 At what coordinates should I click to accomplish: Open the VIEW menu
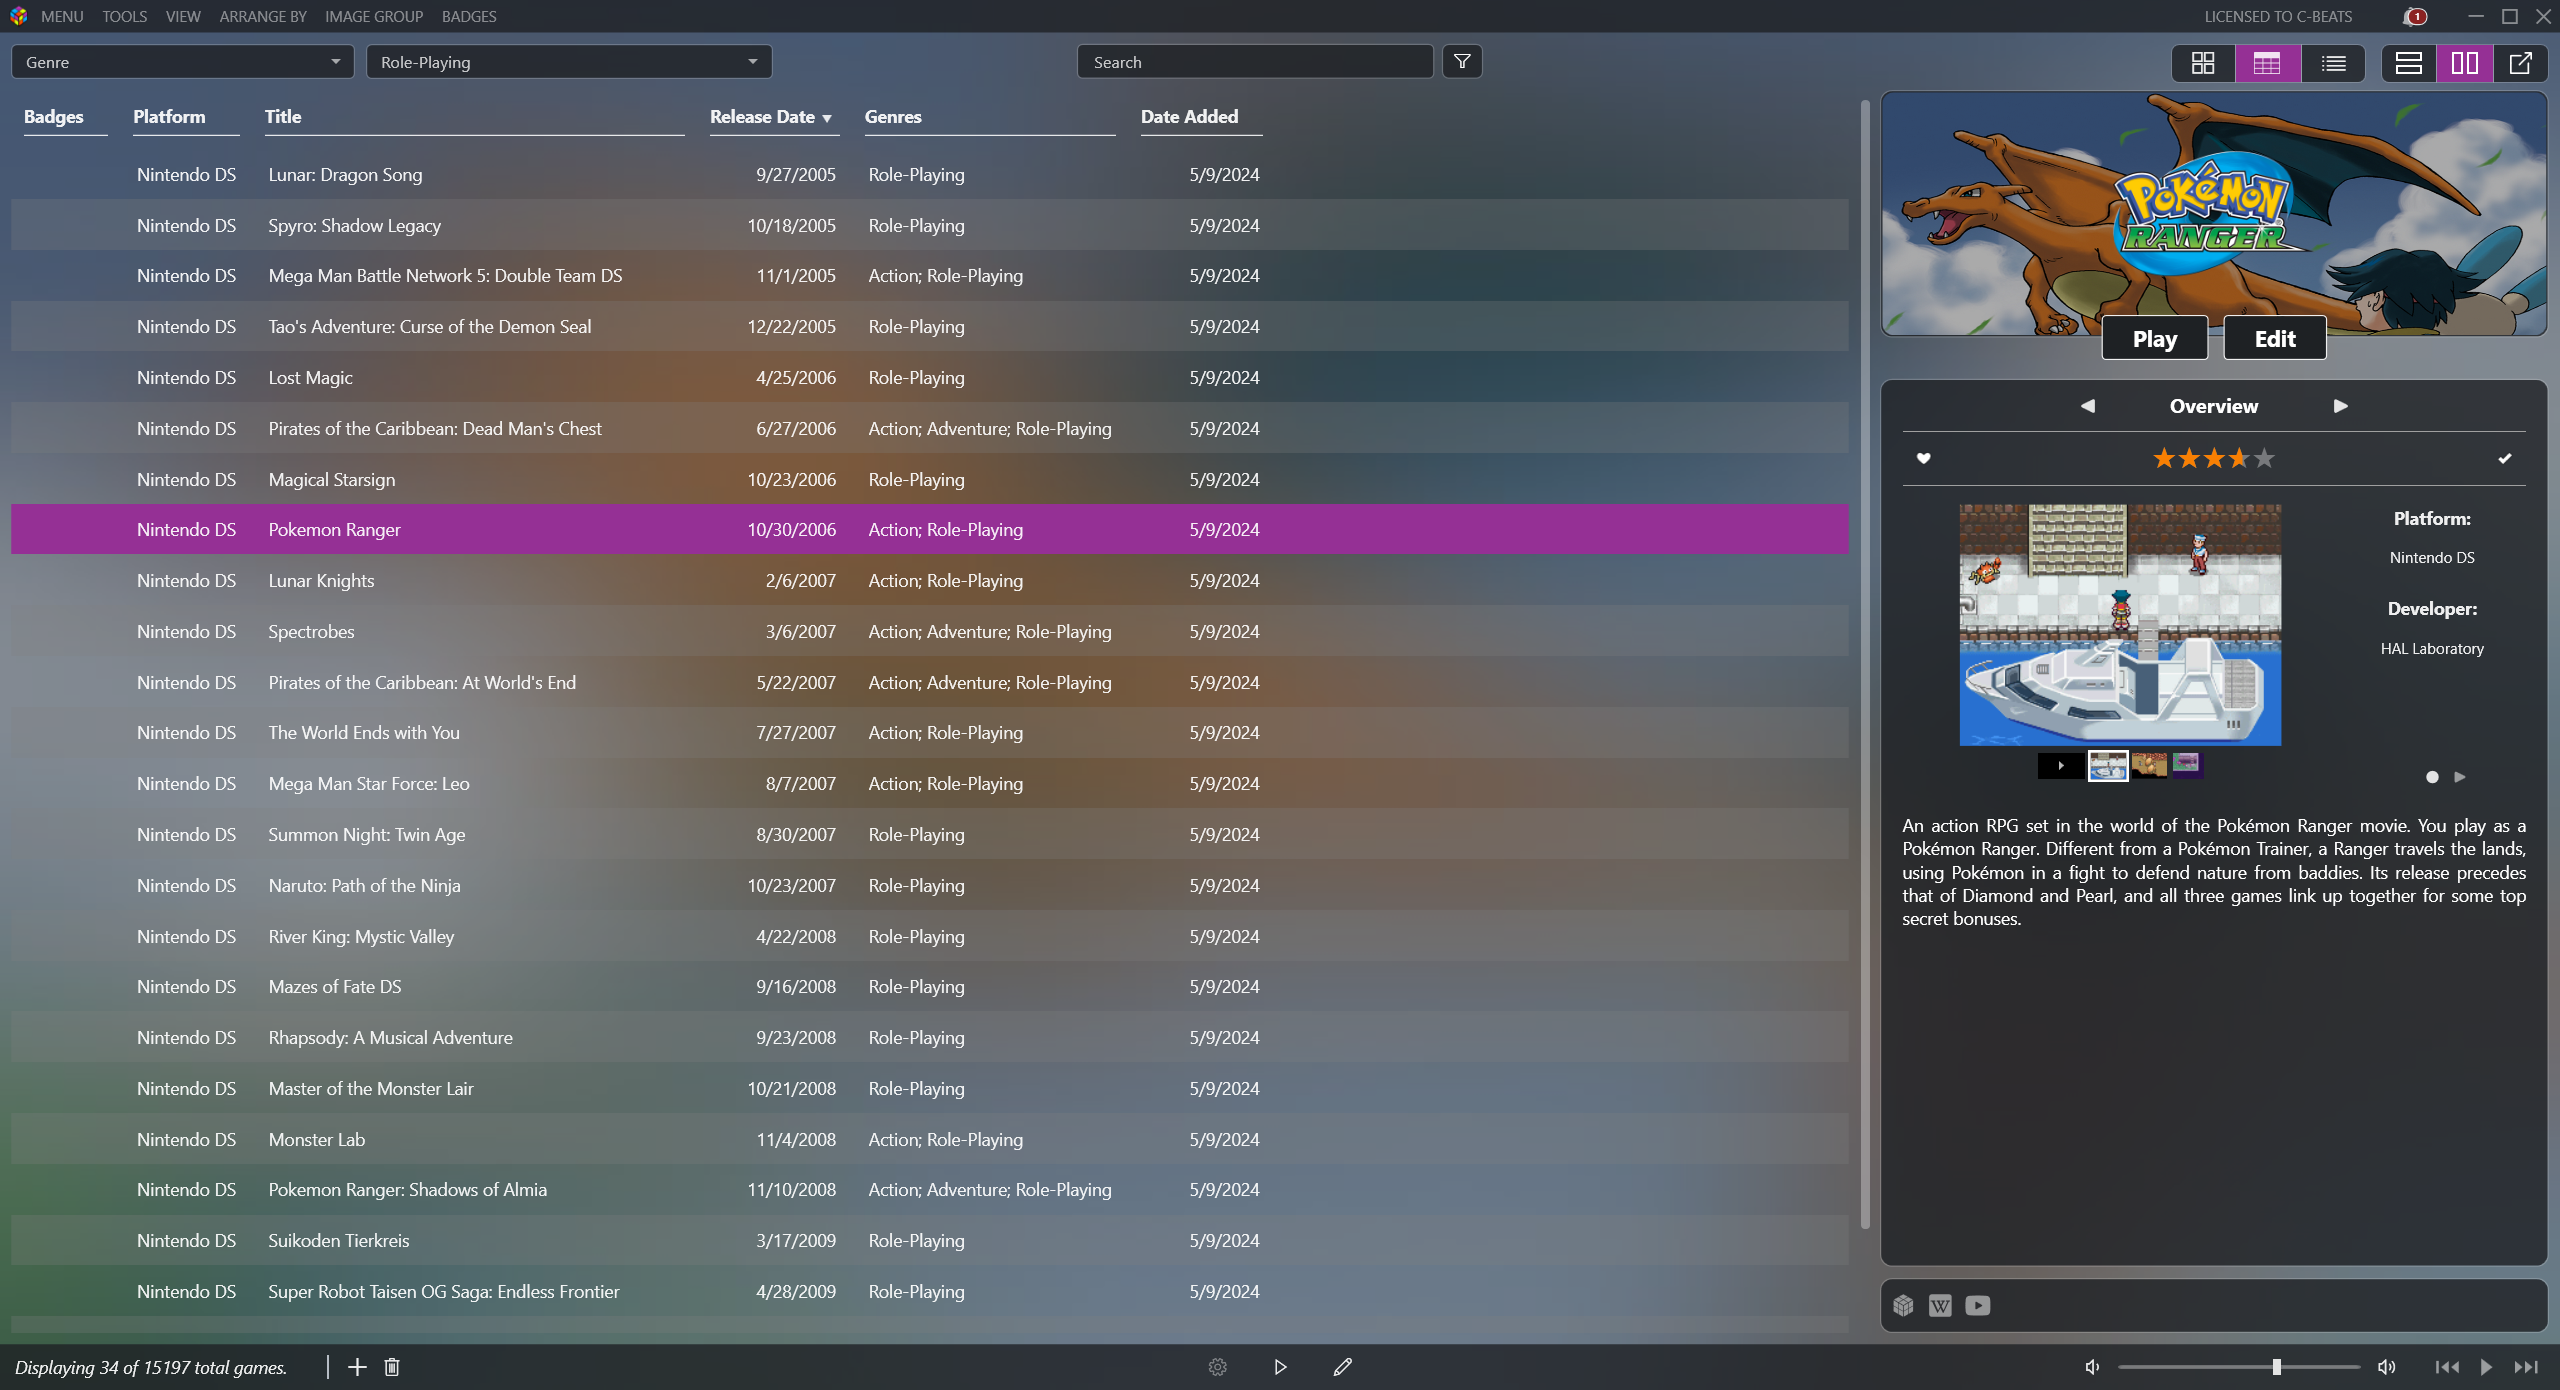click(x=183, y=16)
